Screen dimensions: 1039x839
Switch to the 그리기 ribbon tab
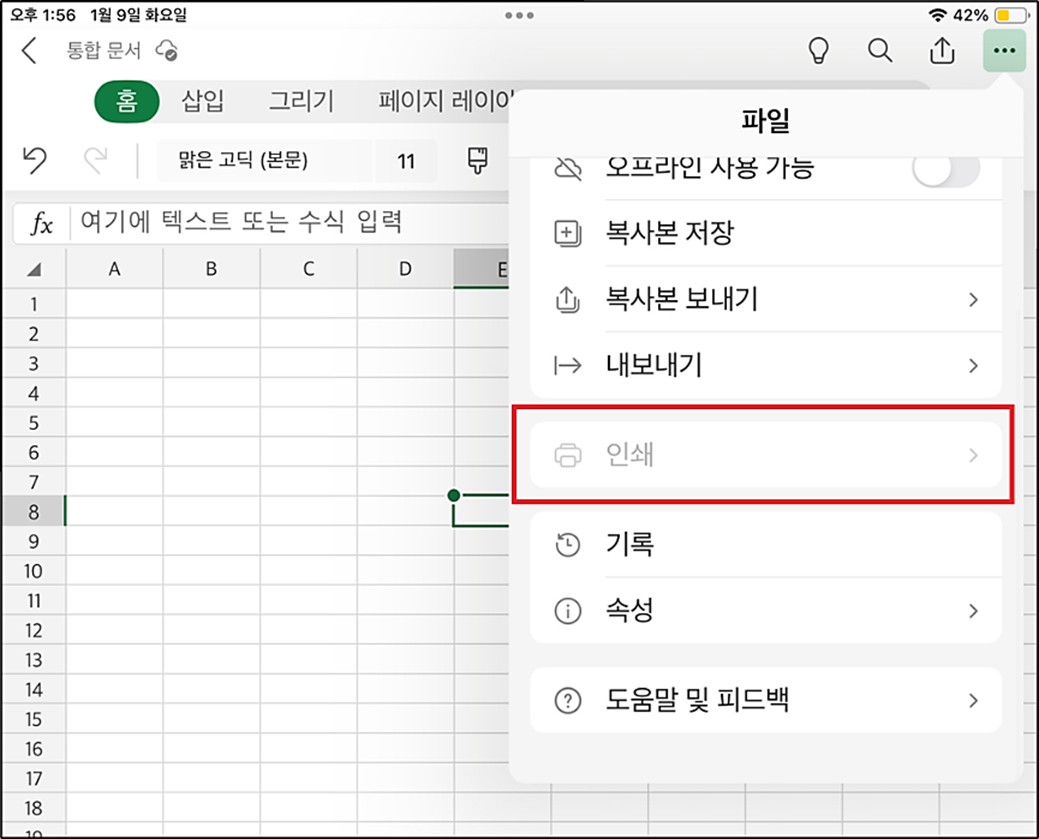click(301, 101)
